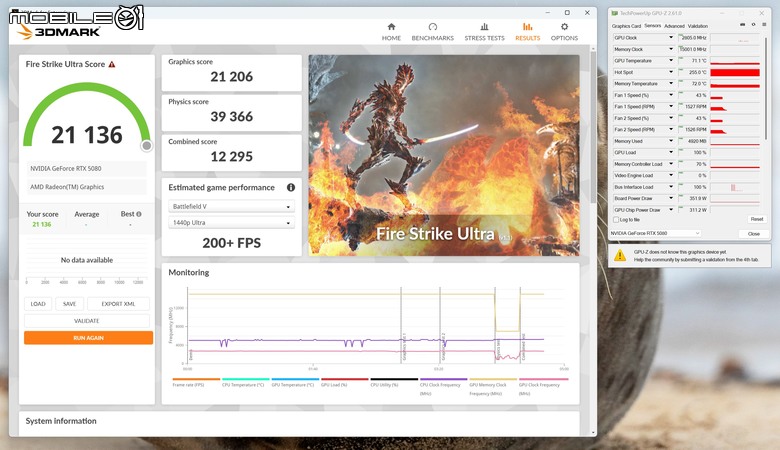Open GPU-Z NVIDIA GeForce RTX 5080 selector

(656, 233)
